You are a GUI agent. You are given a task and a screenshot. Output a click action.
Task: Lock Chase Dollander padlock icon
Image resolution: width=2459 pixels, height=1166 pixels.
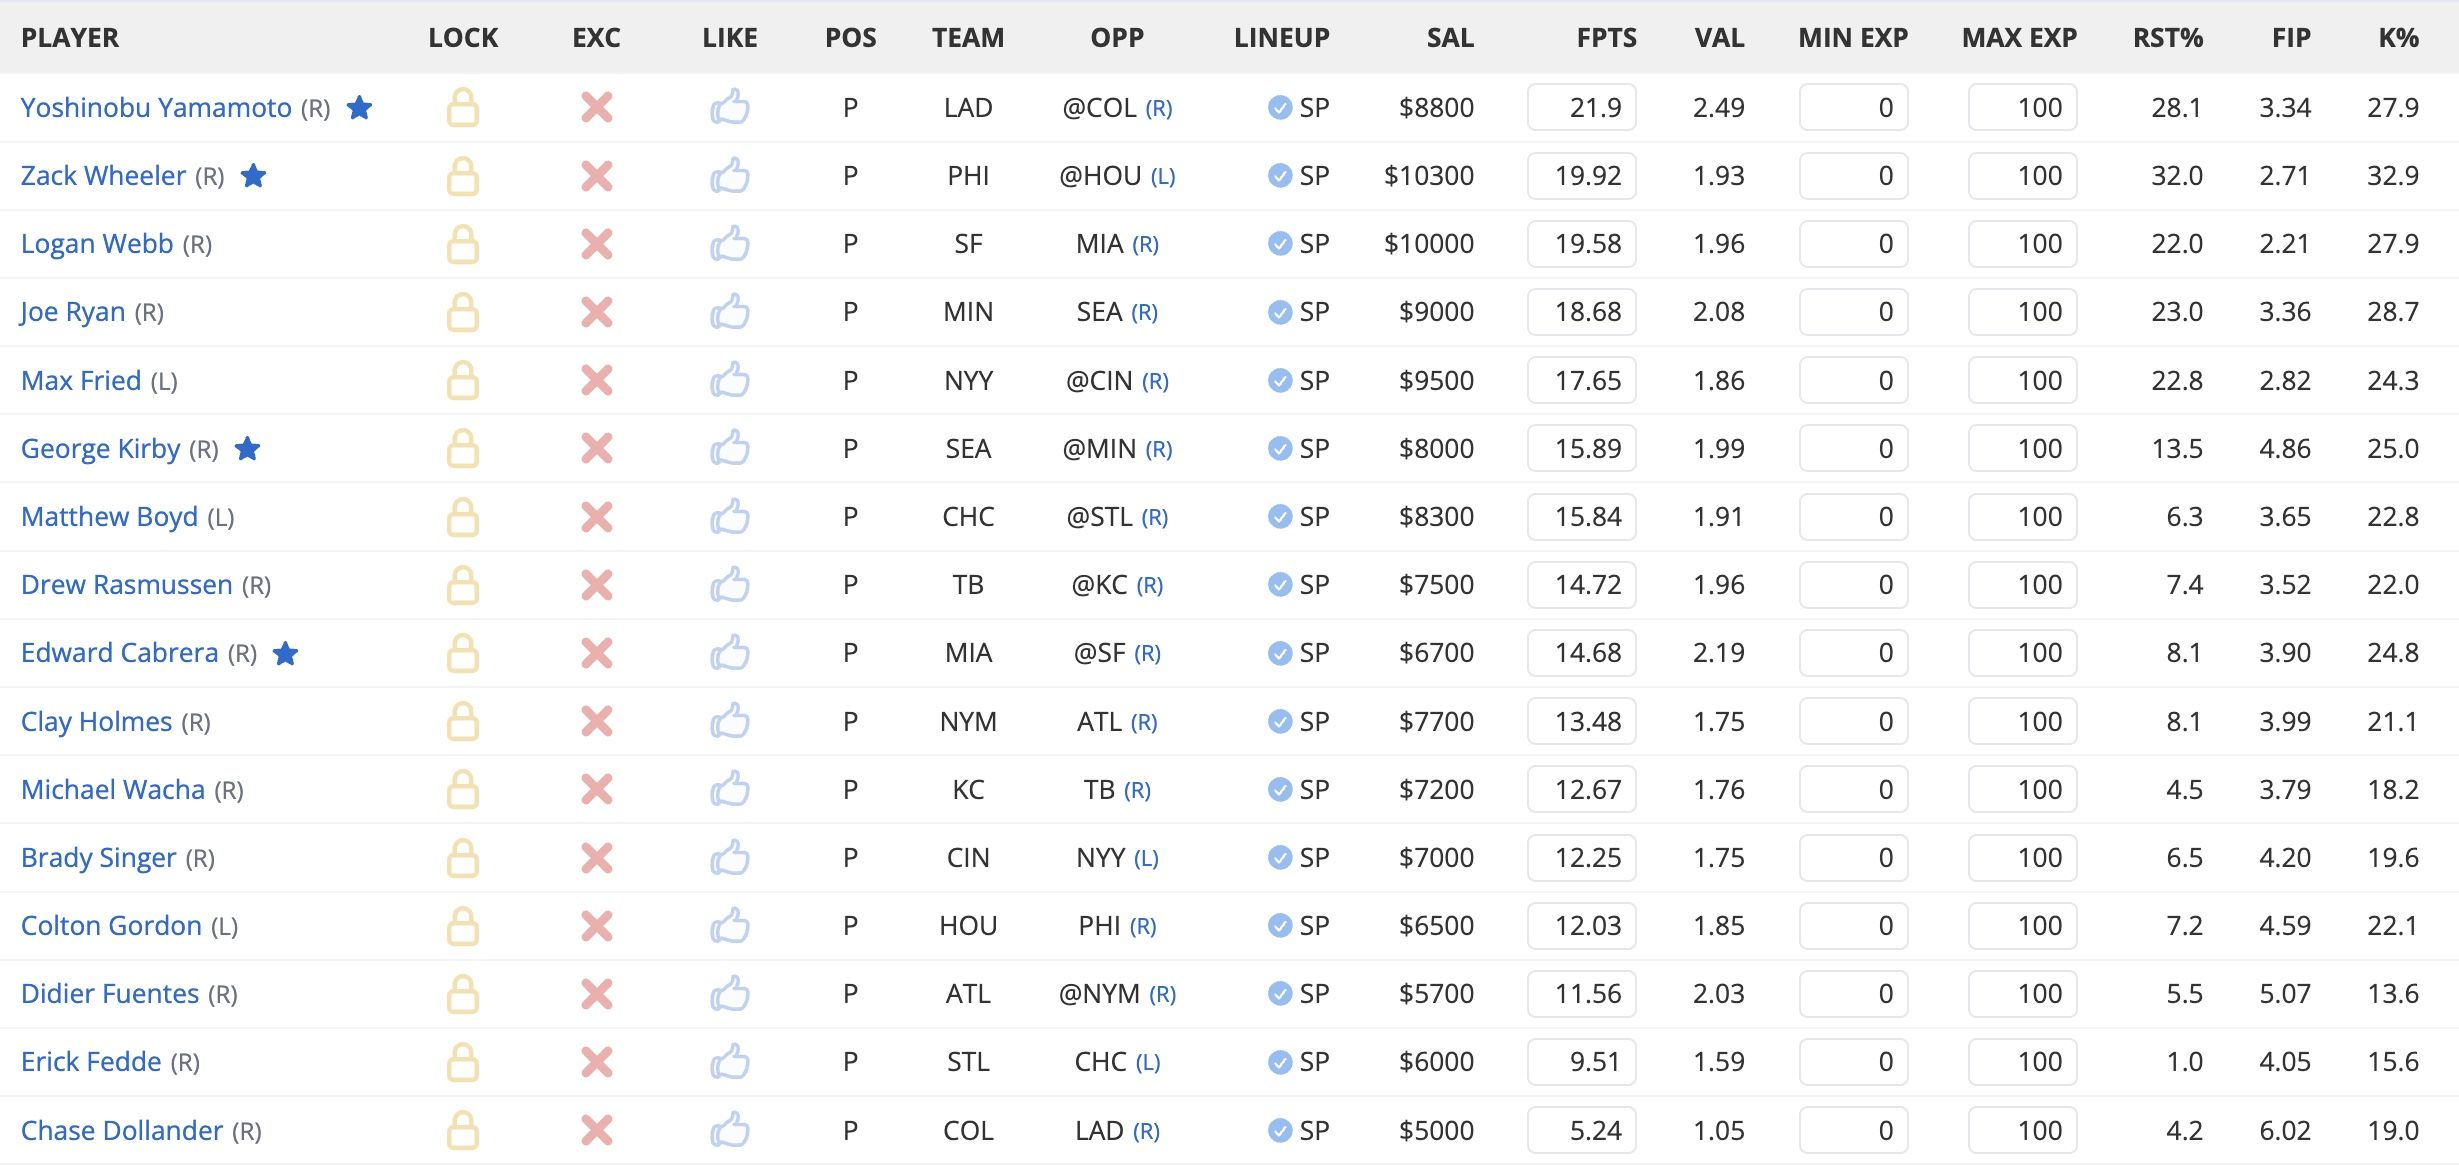tap(462, 1130)
